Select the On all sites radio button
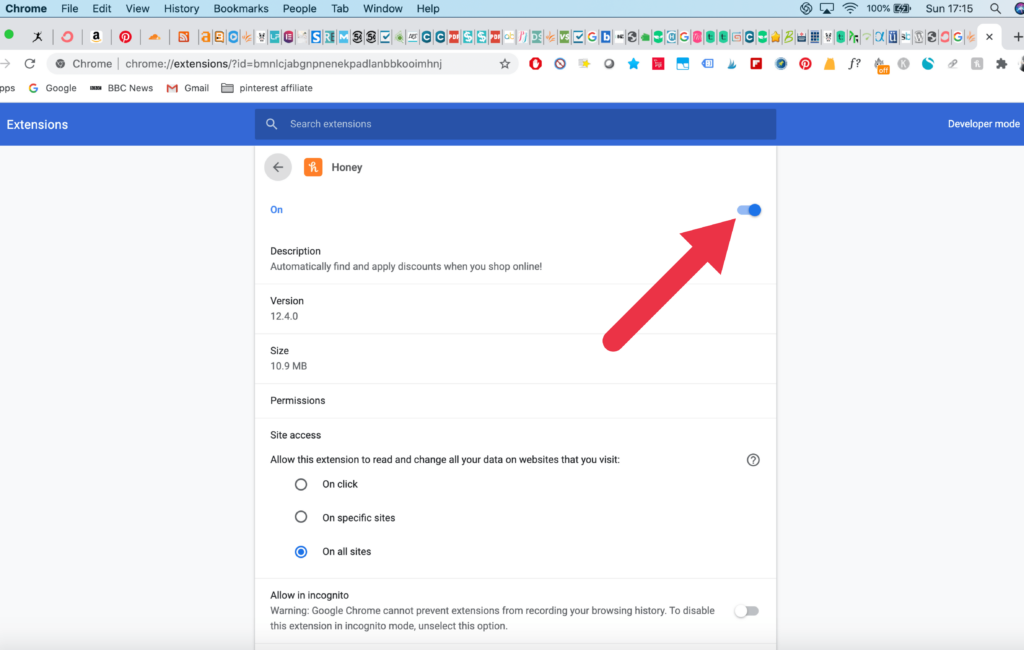This screenshot has width=1024, height=650. pyautogui.click(x=300, y=552)
